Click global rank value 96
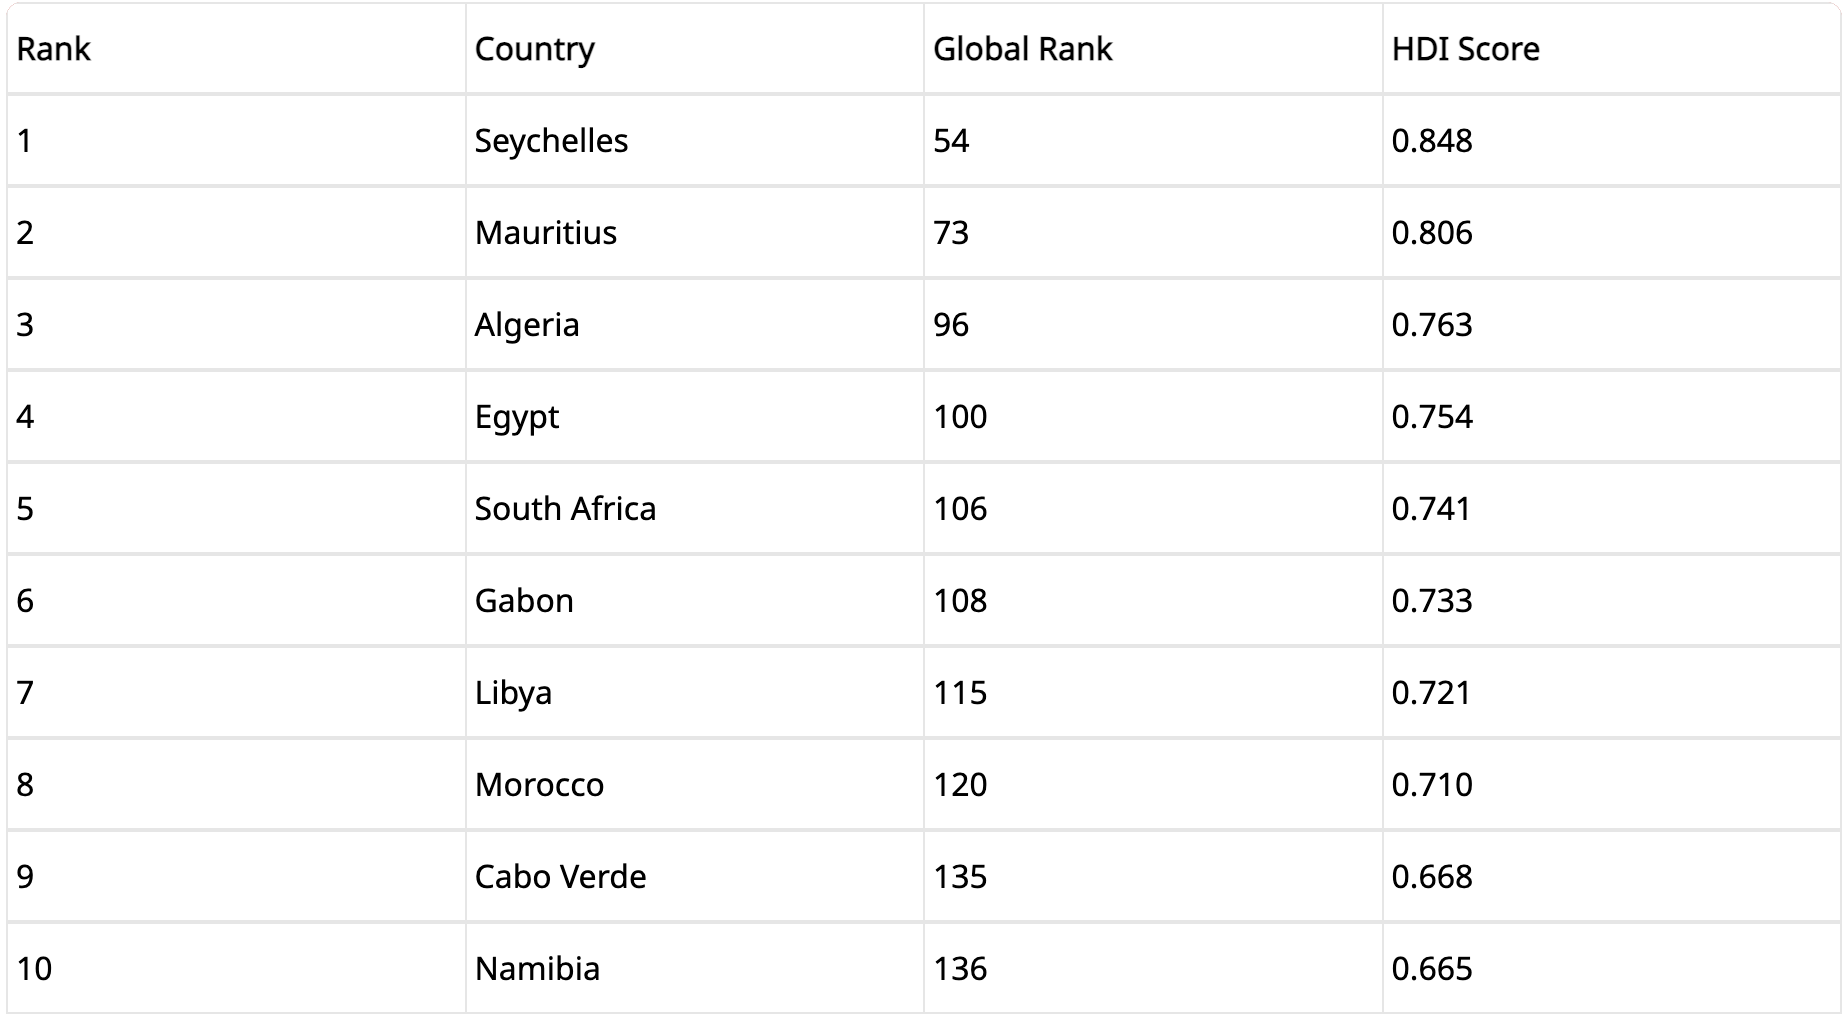The height and width of the screenshot is (1018, 1848). (x=951, y=325)
